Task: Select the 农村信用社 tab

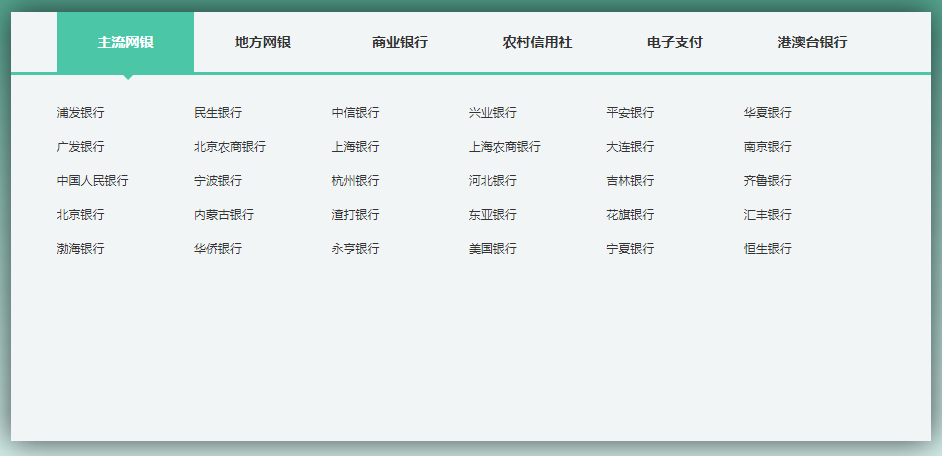Action: (537, 42)
